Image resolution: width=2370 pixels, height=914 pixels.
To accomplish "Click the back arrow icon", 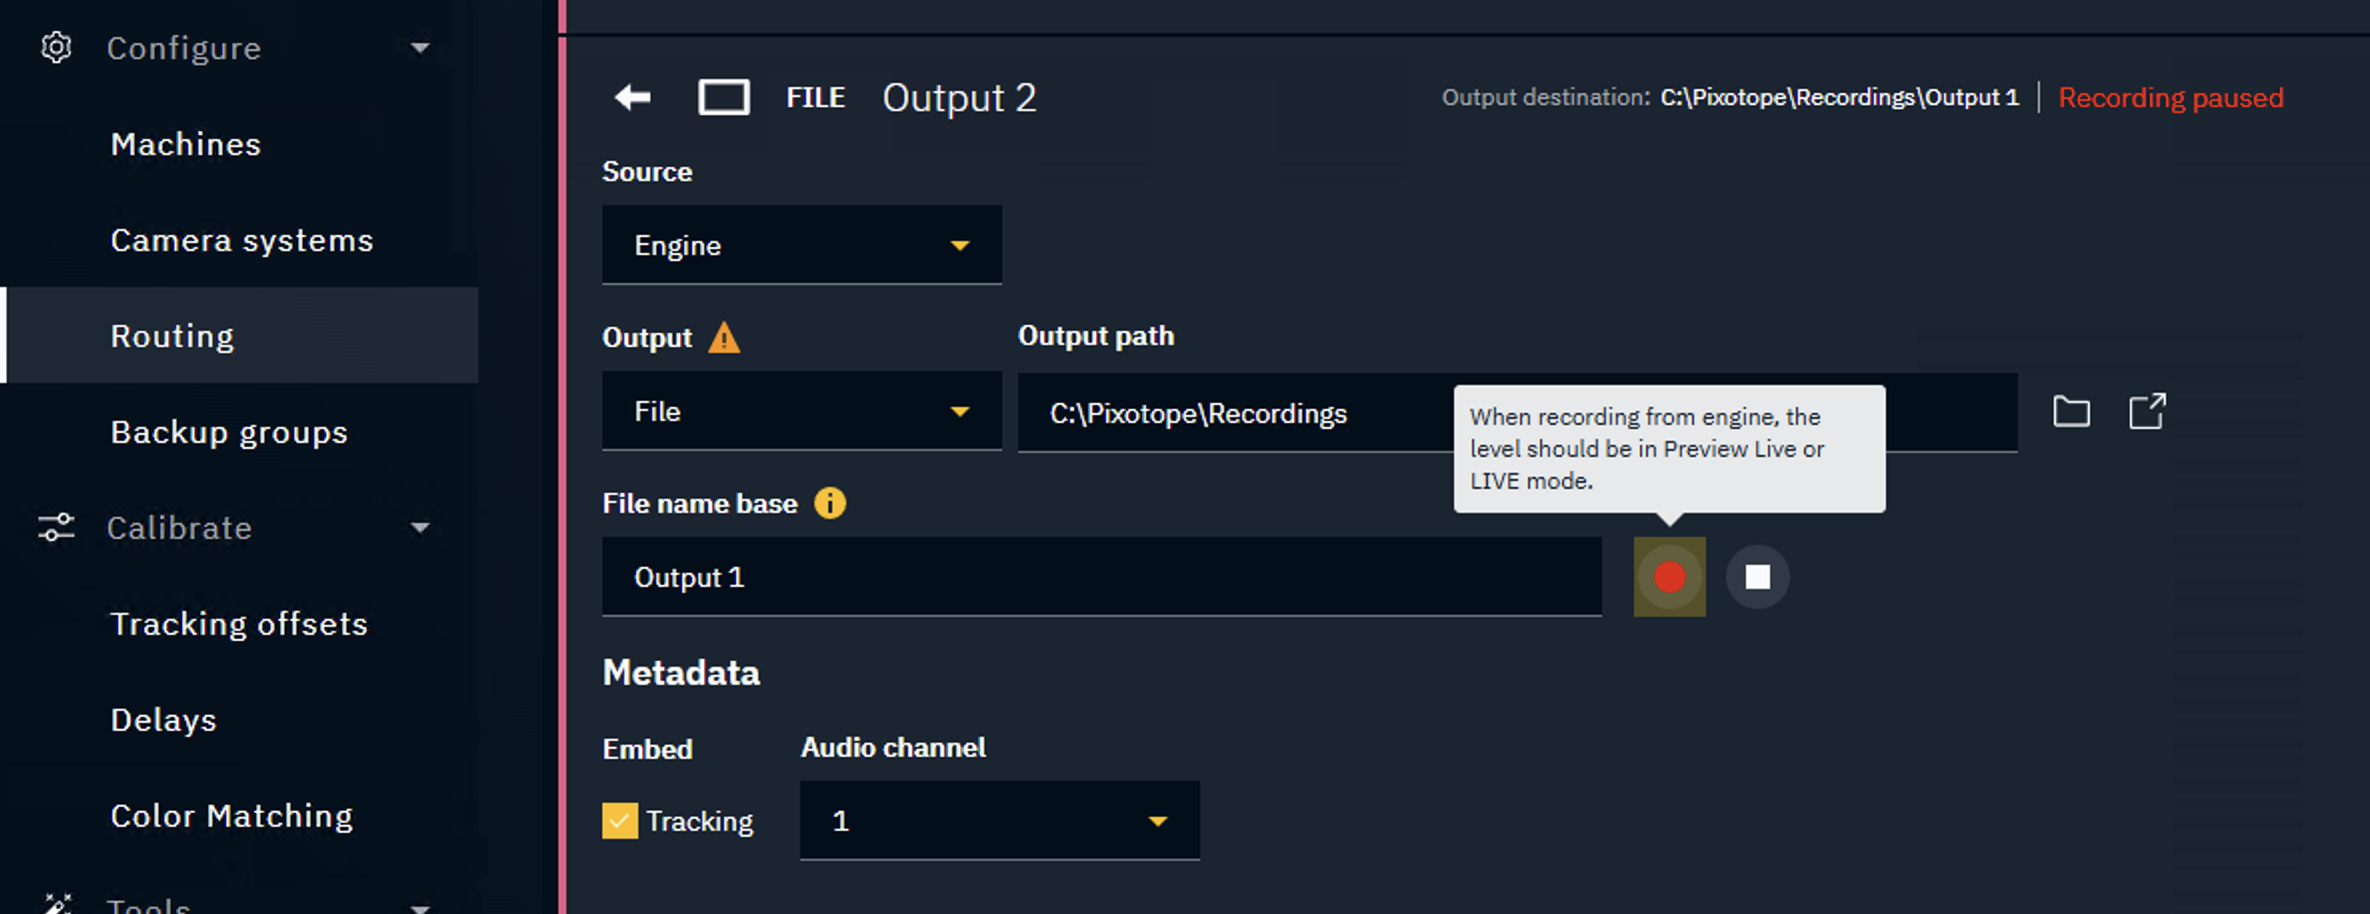I will tap(633, 98).
